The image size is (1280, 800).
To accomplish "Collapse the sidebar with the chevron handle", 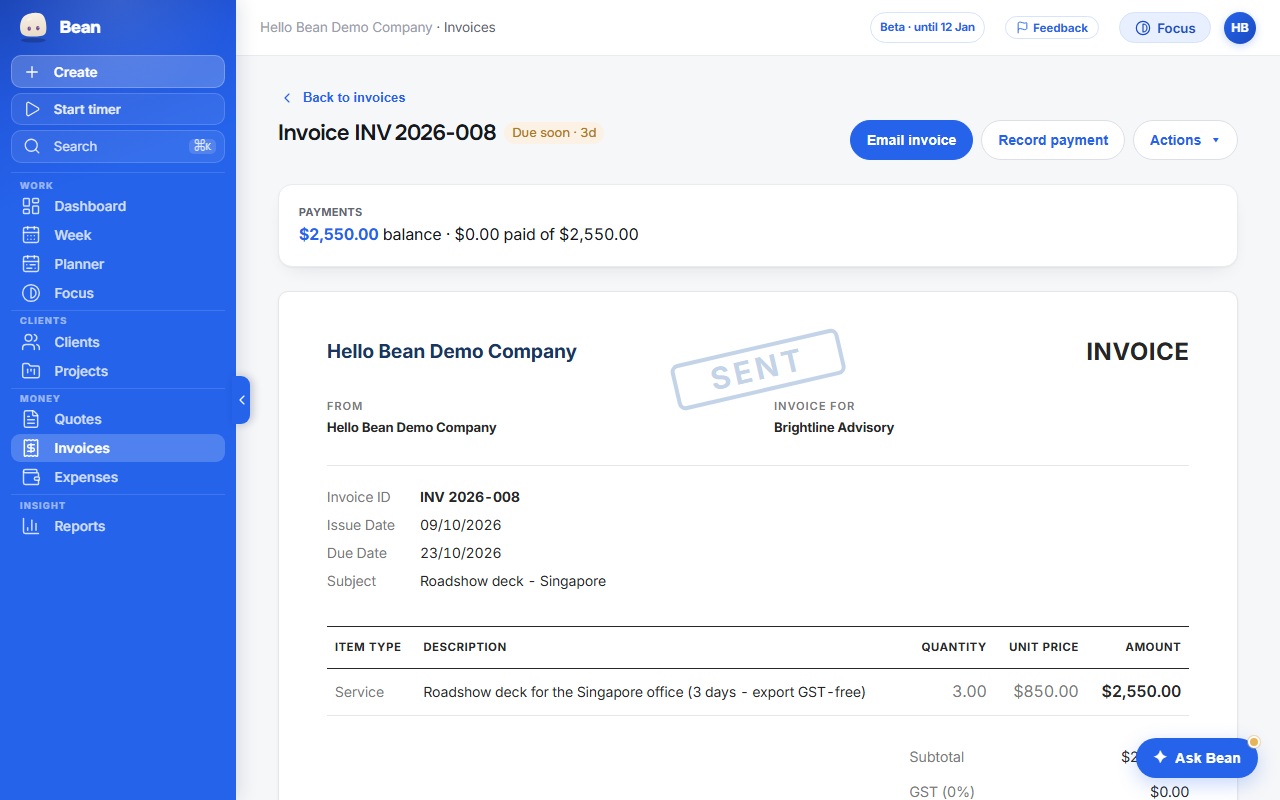I will point(242,400).
